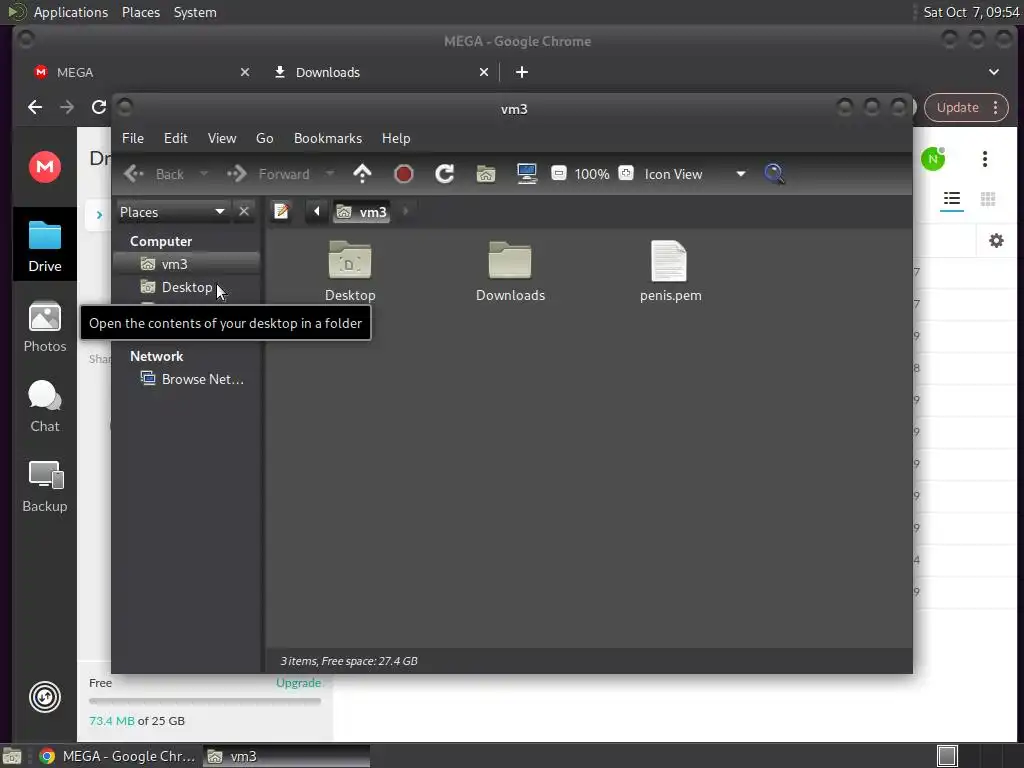Image resolution: width=1024 pixels, height=768 pixels.
Task: Open Drive in MEGA sidebar
Action: (x=45, y=246)
